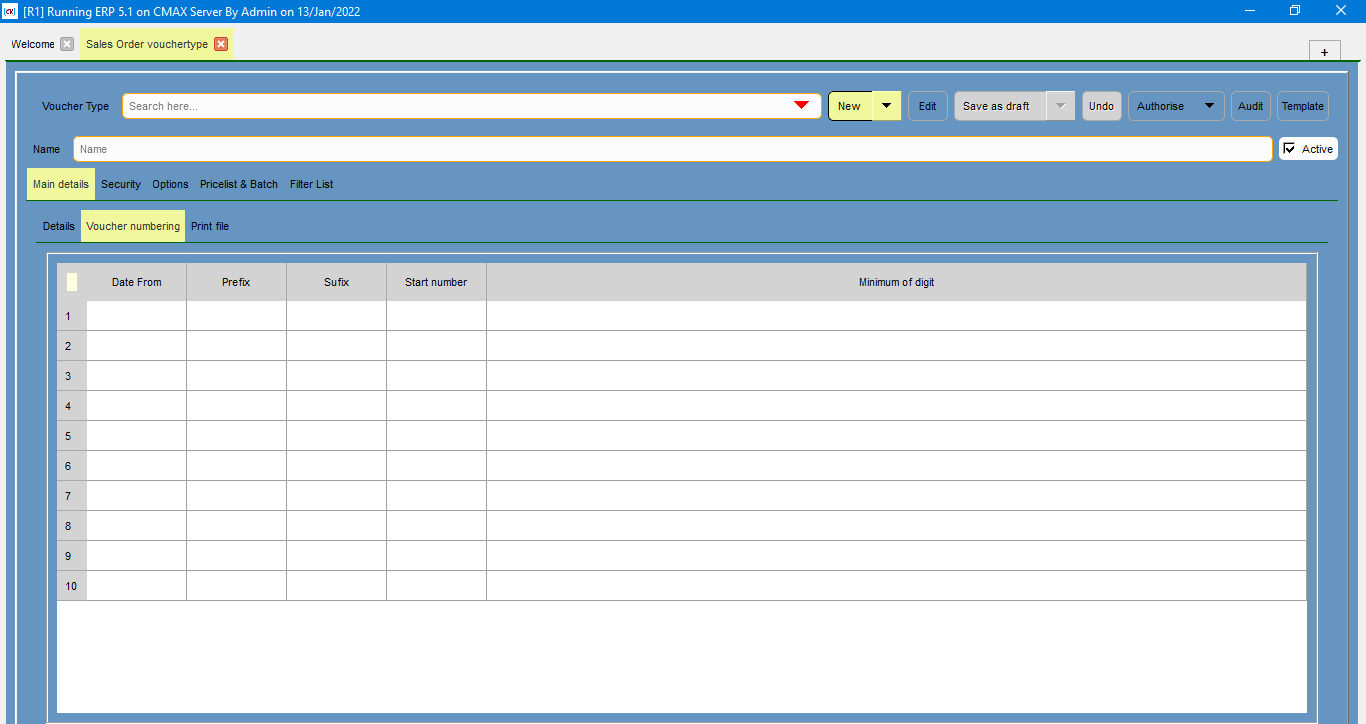1366x724 pixels.
Task: Click the Start number column header
Action: (x=436, y=282)
